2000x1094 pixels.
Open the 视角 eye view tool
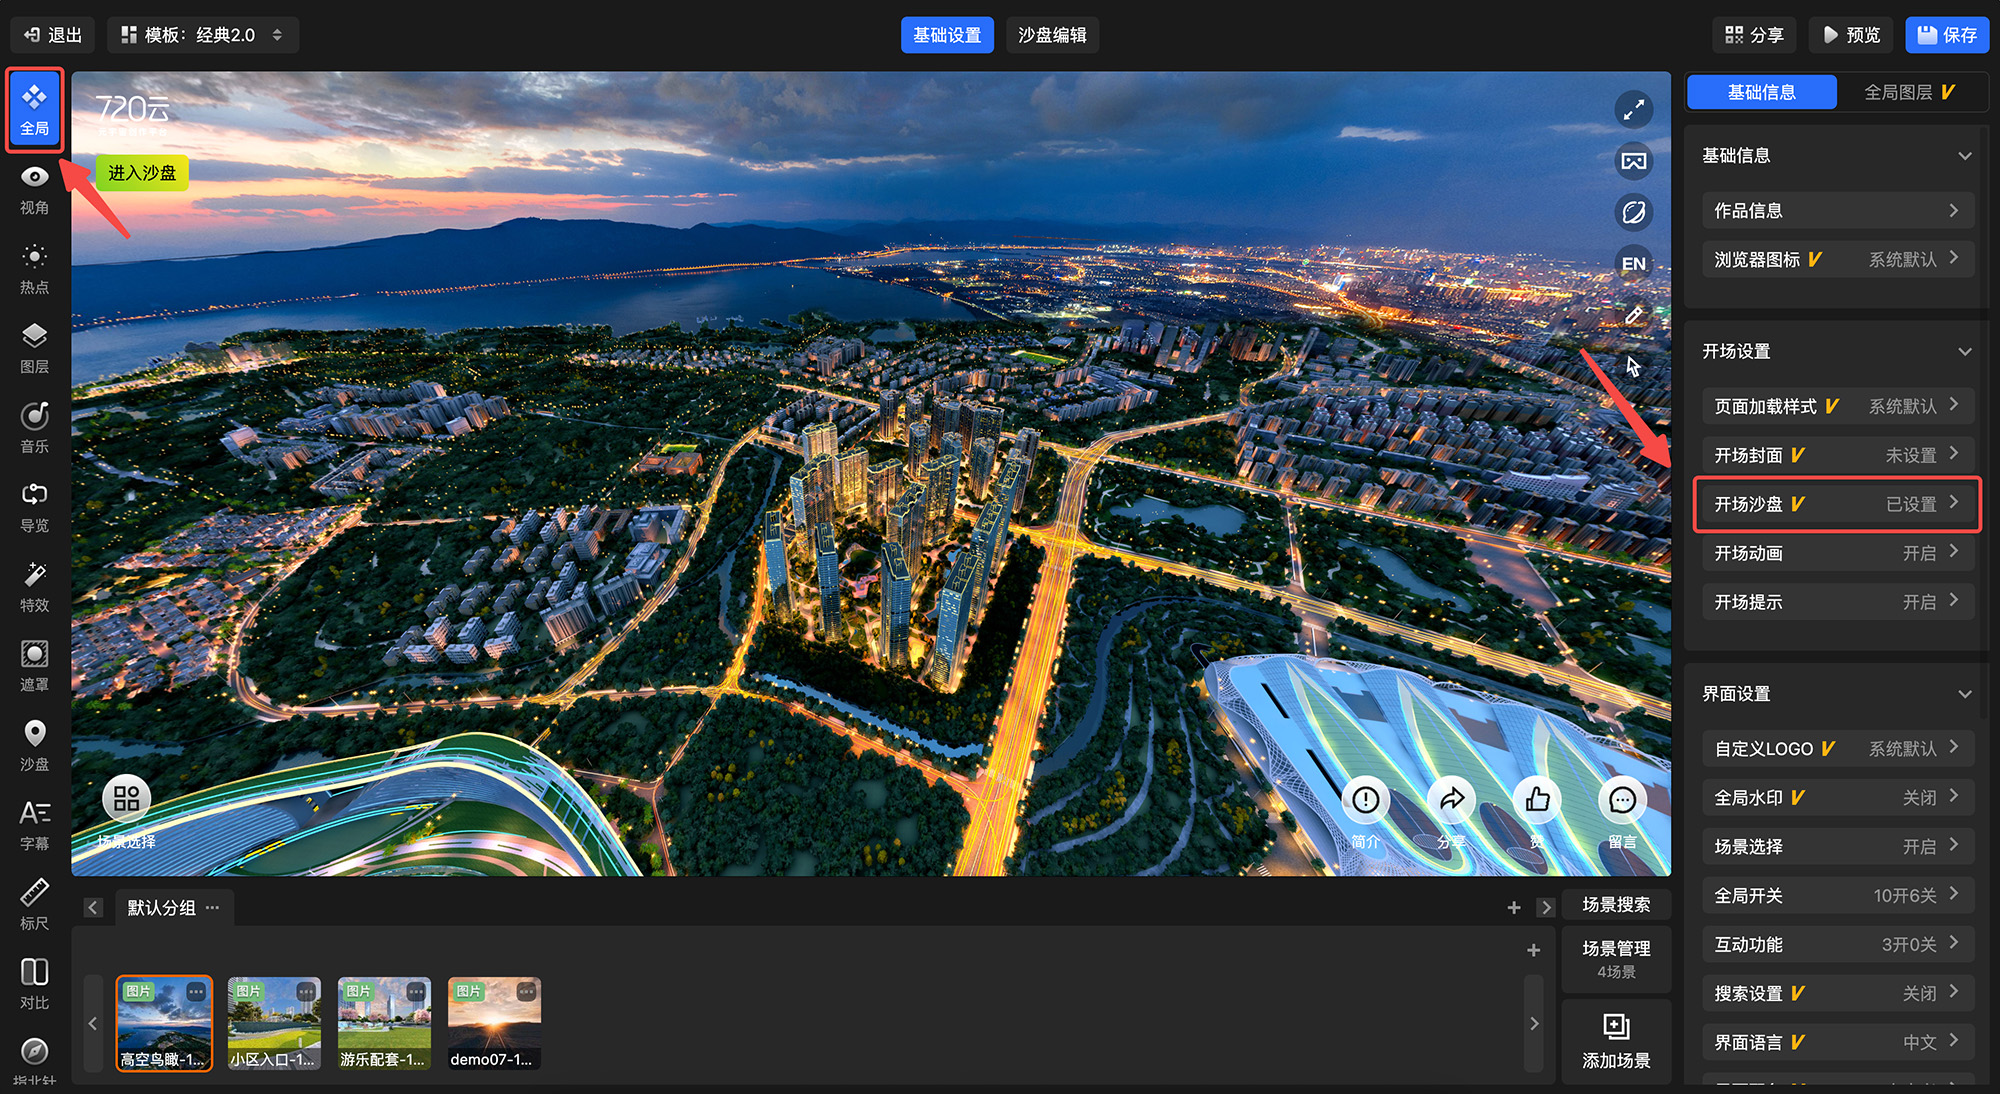click(x=34, y=189)
